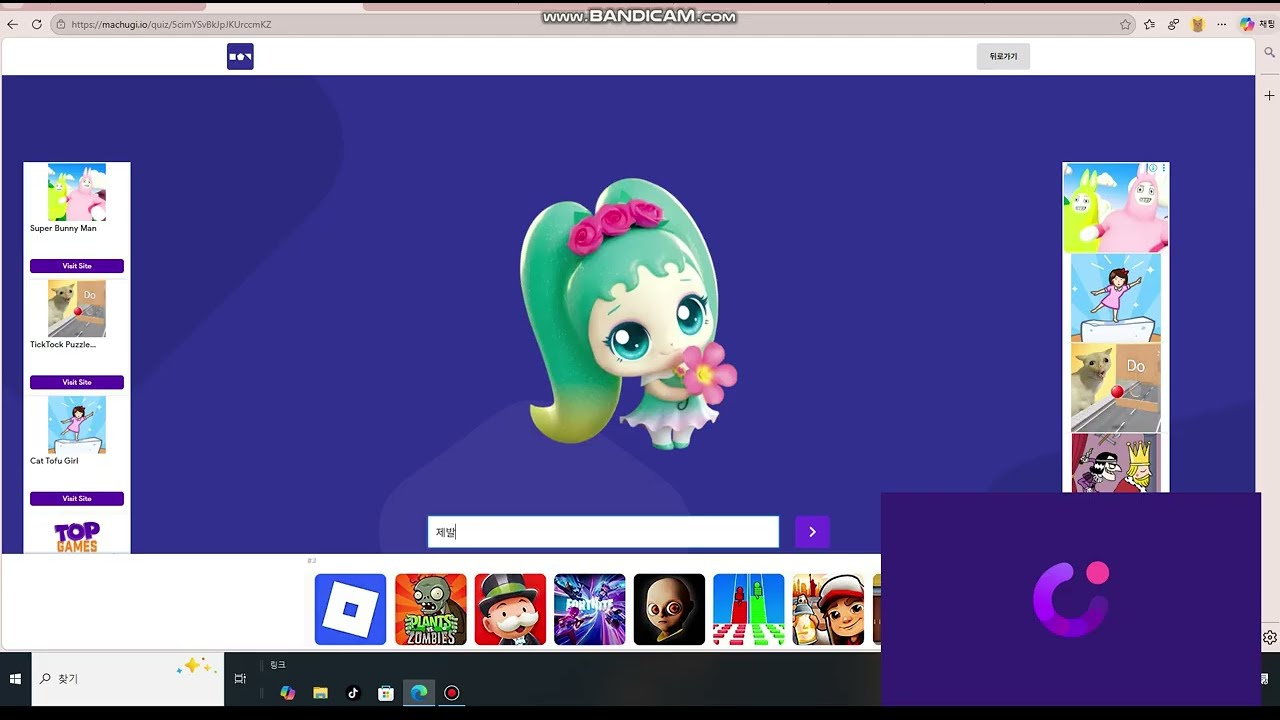
Task: Open the bunny game image in right ad
Action: [1115, 208]
